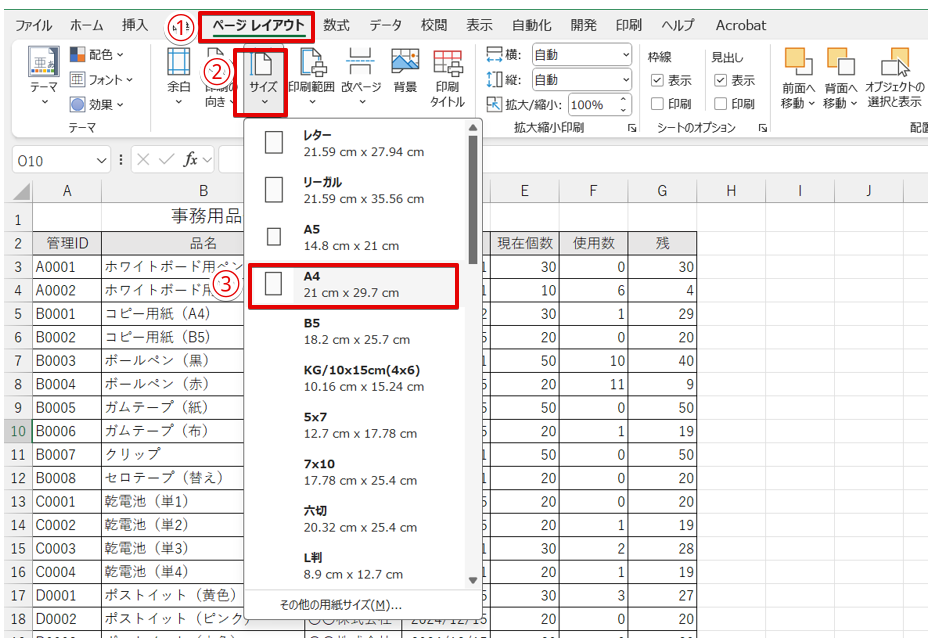
Task: Open the ファイル (File) menu
Action: pos(33,25)
